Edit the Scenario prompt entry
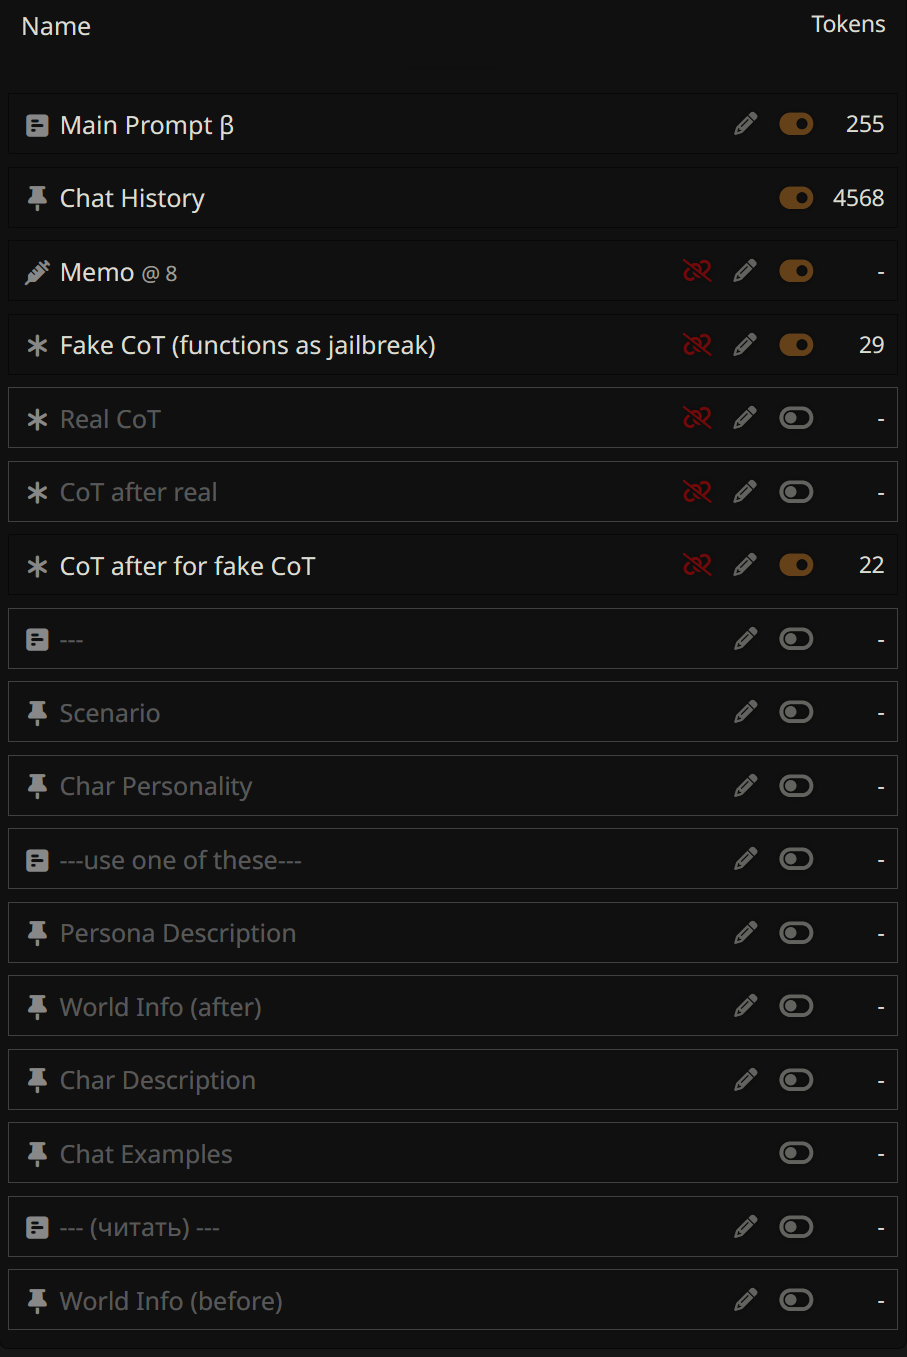This screenshot has height=1357, width=907. point(745,712)
